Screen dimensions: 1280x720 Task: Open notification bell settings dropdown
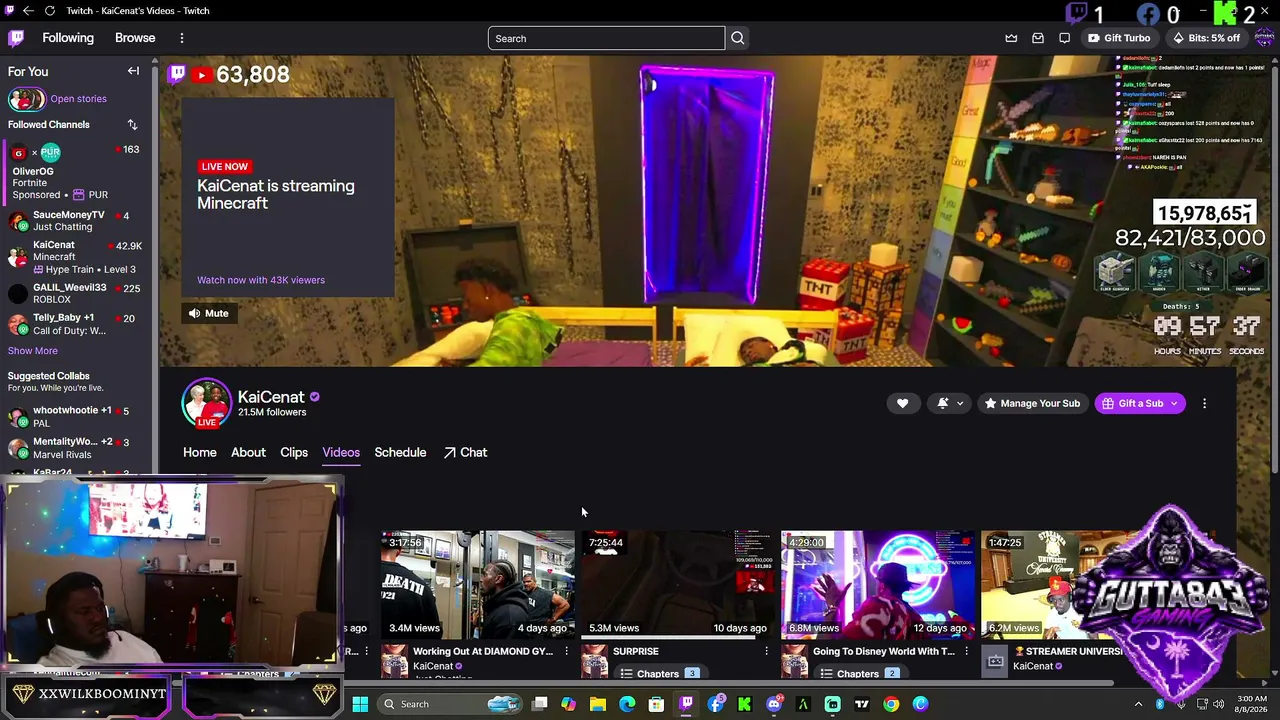(951, 403)
